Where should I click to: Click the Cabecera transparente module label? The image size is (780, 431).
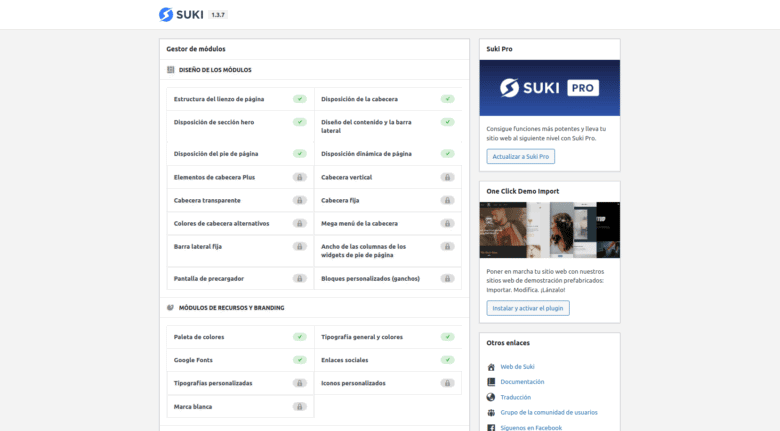pos(207,201)
